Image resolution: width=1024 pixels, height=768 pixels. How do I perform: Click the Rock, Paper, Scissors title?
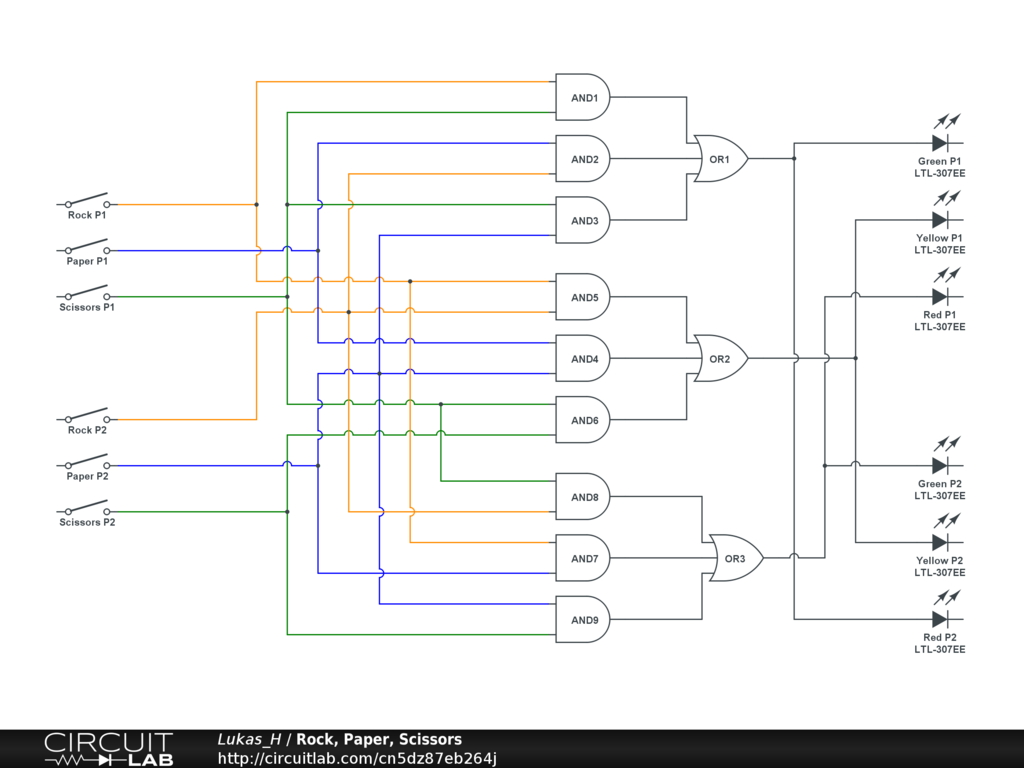pyautogui.click(x=379, y=740)
